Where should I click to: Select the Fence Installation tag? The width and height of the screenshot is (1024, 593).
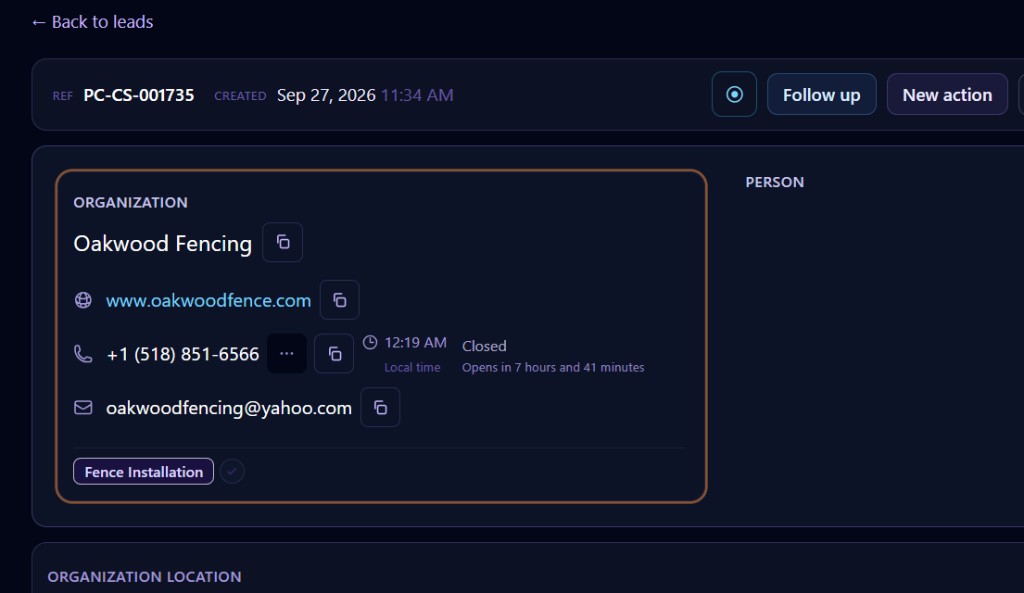(144, 472)
